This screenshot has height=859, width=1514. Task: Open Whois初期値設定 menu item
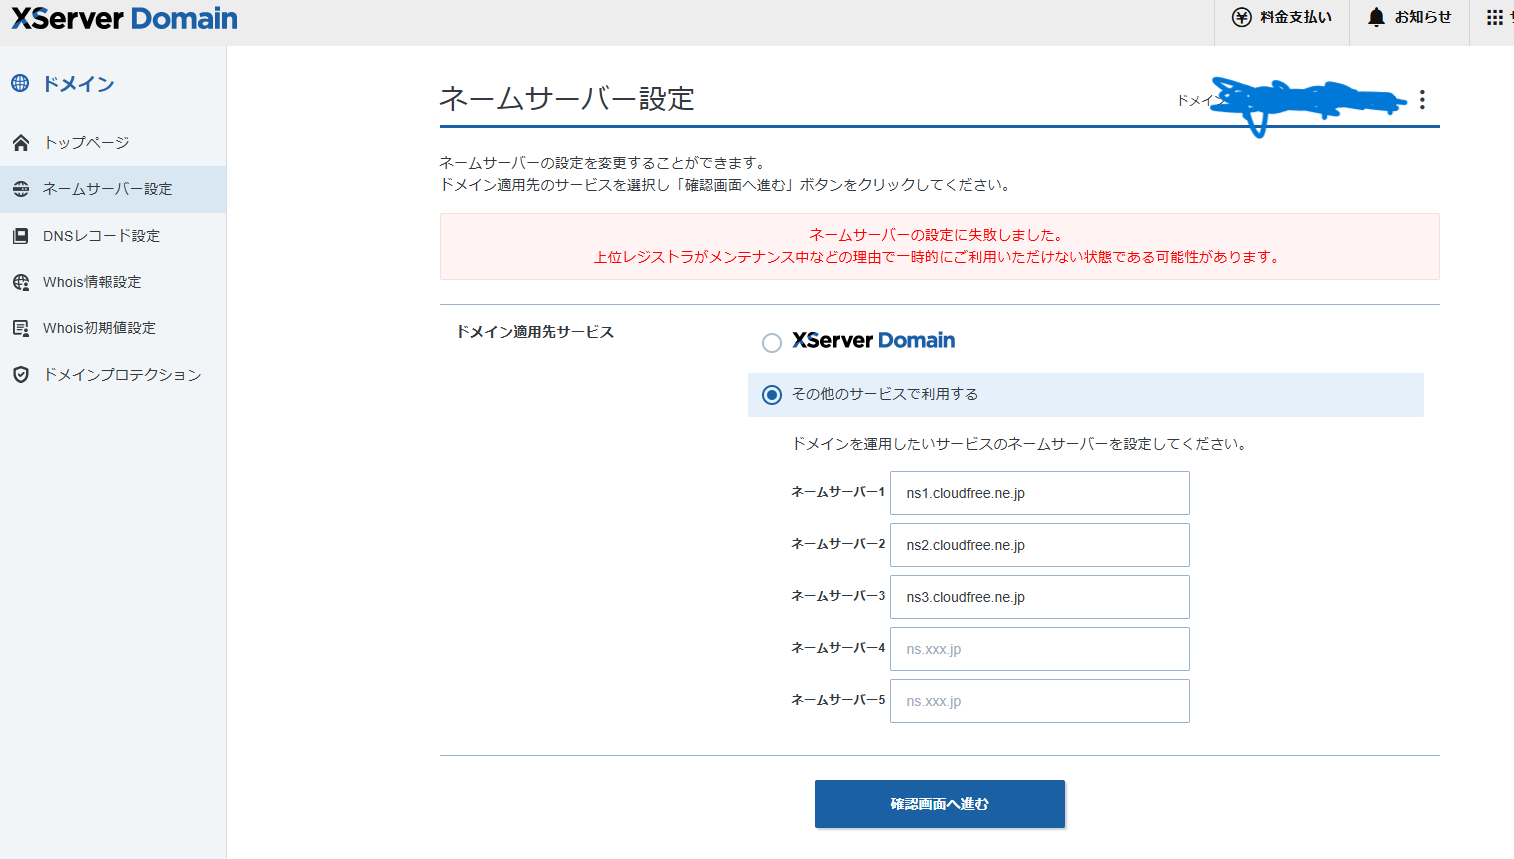pos(113,328)
